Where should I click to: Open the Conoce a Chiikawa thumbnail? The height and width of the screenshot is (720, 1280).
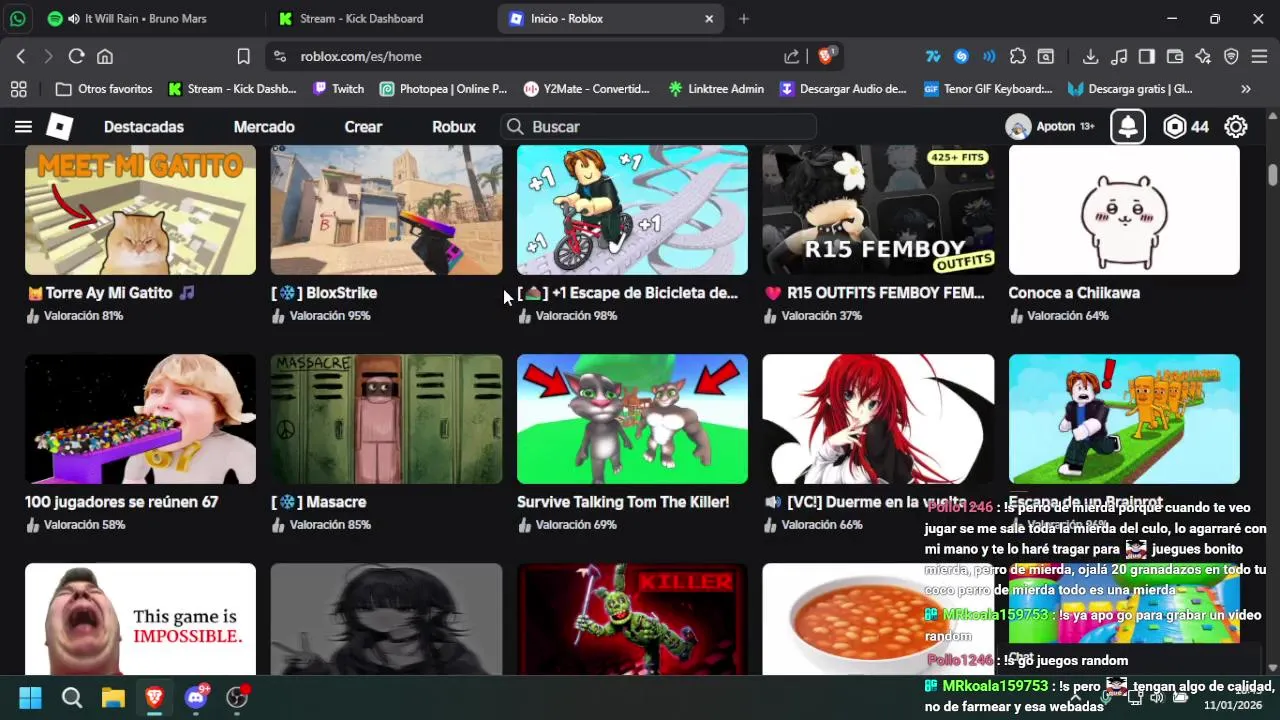1124,210
